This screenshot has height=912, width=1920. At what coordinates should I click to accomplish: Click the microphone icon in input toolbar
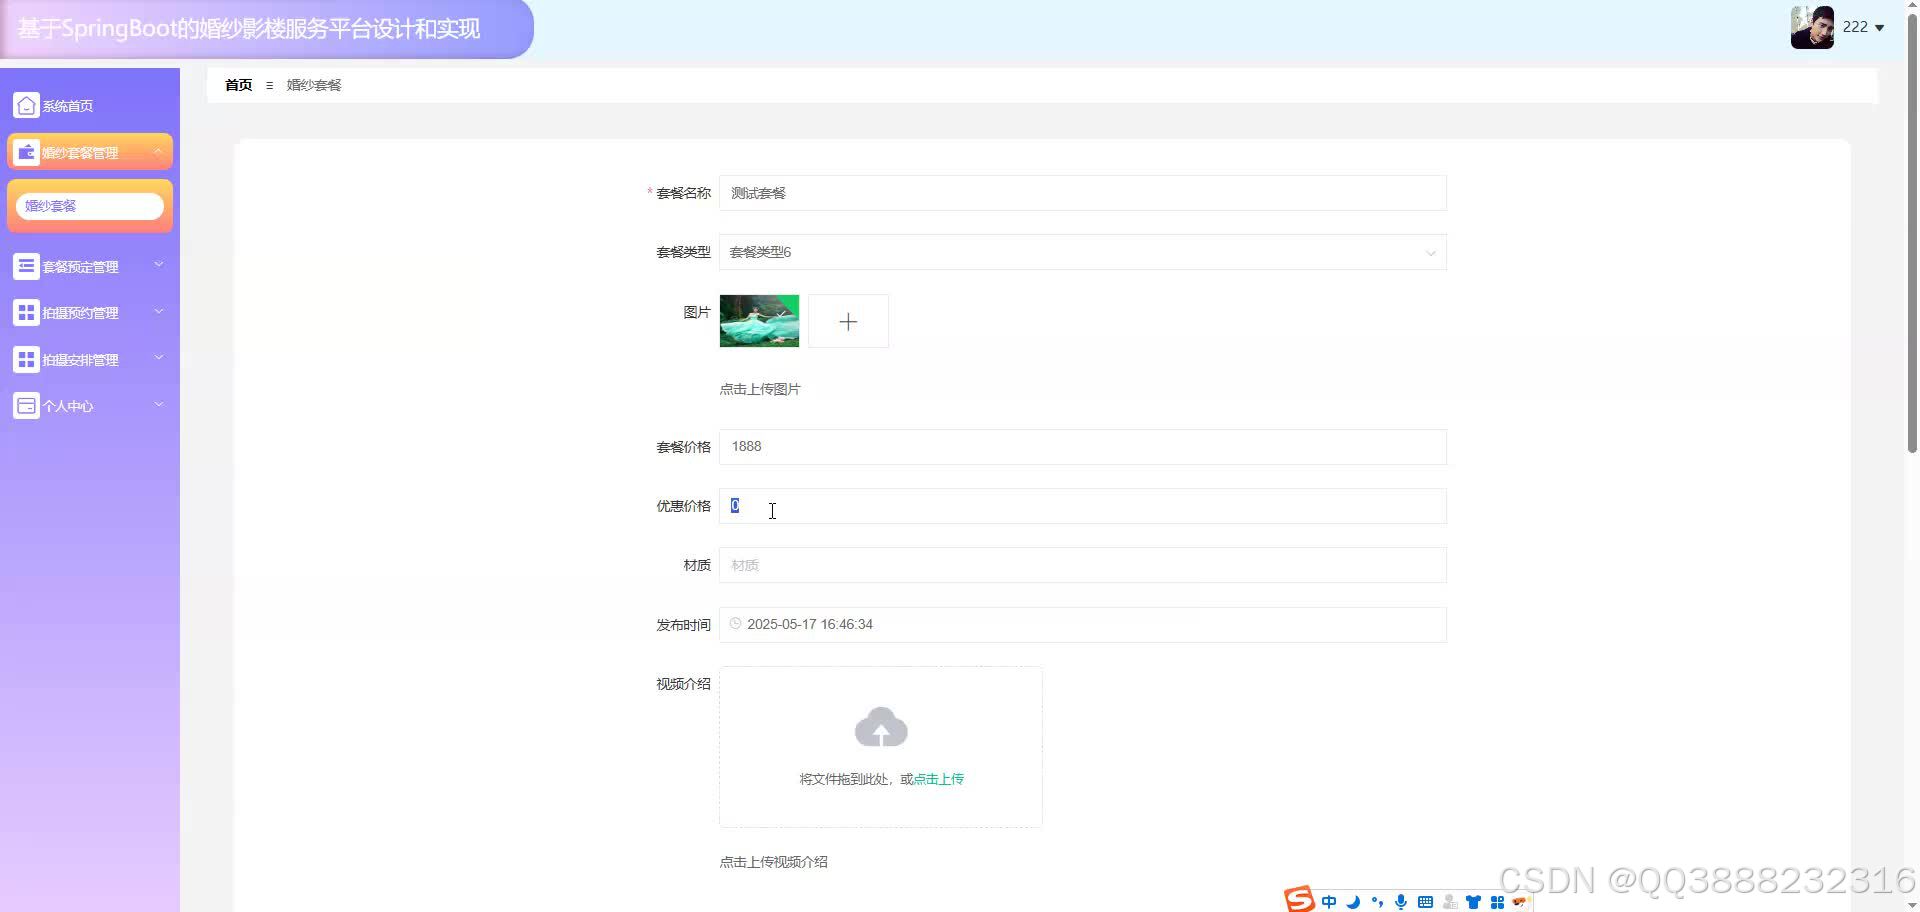pyautogui.click(x=1400, y=901)
